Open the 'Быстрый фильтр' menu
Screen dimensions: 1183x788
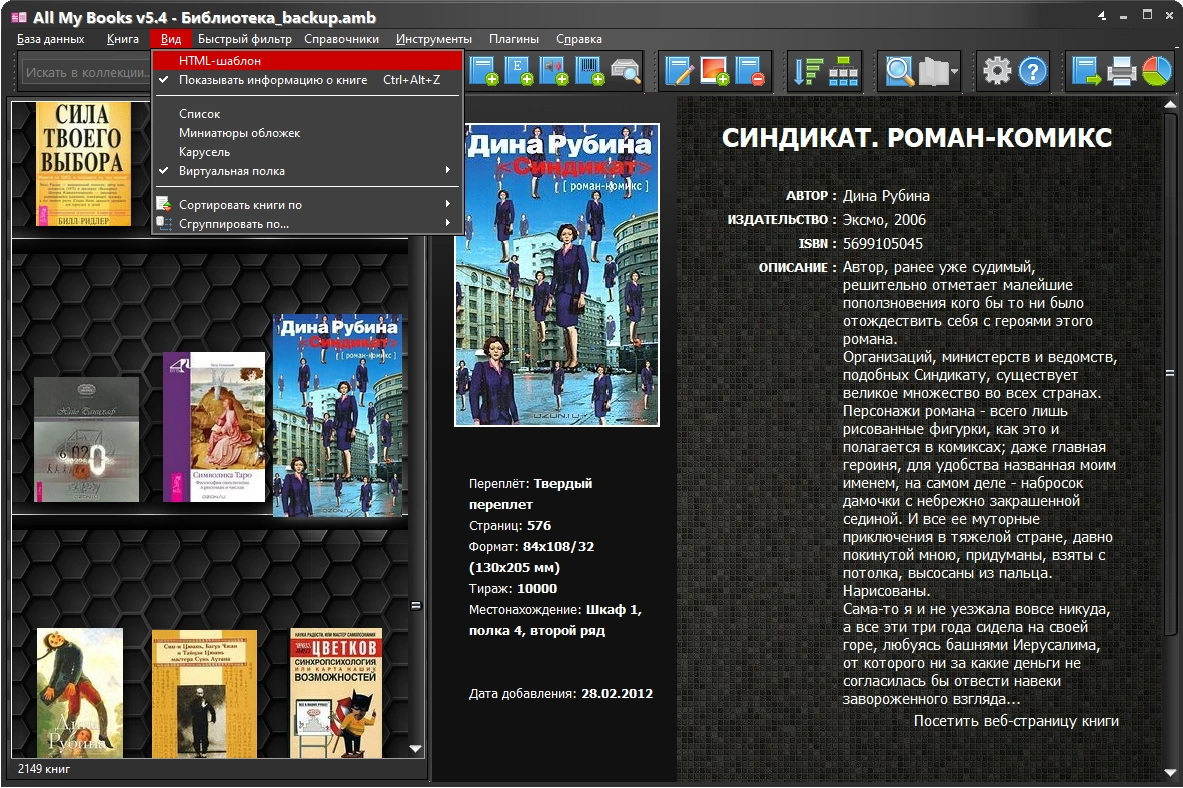coord(244,39)
